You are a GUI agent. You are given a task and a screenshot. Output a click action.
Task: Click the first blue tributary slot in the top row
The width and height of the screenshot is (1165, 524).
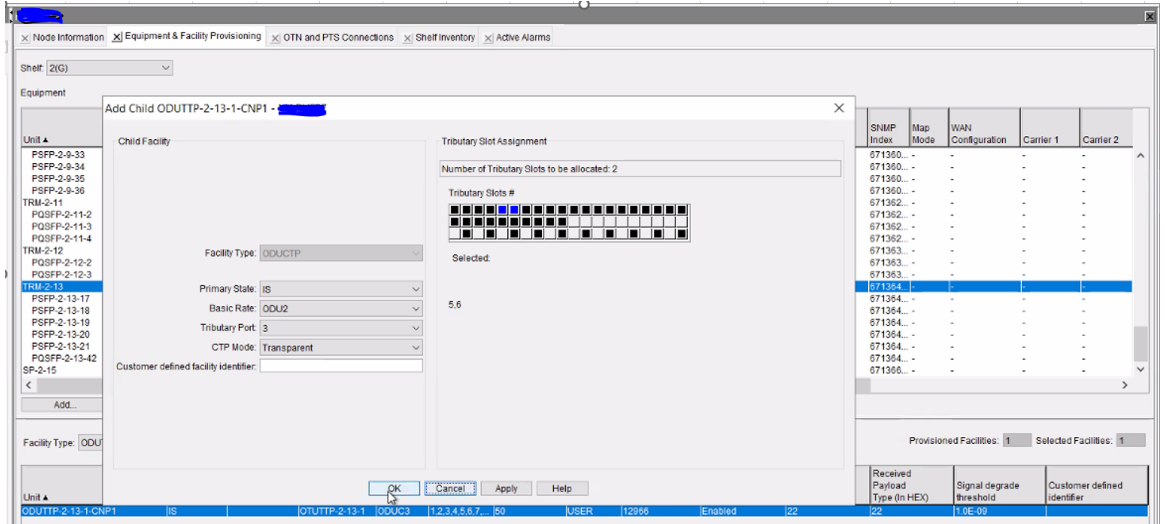[503, 210]
